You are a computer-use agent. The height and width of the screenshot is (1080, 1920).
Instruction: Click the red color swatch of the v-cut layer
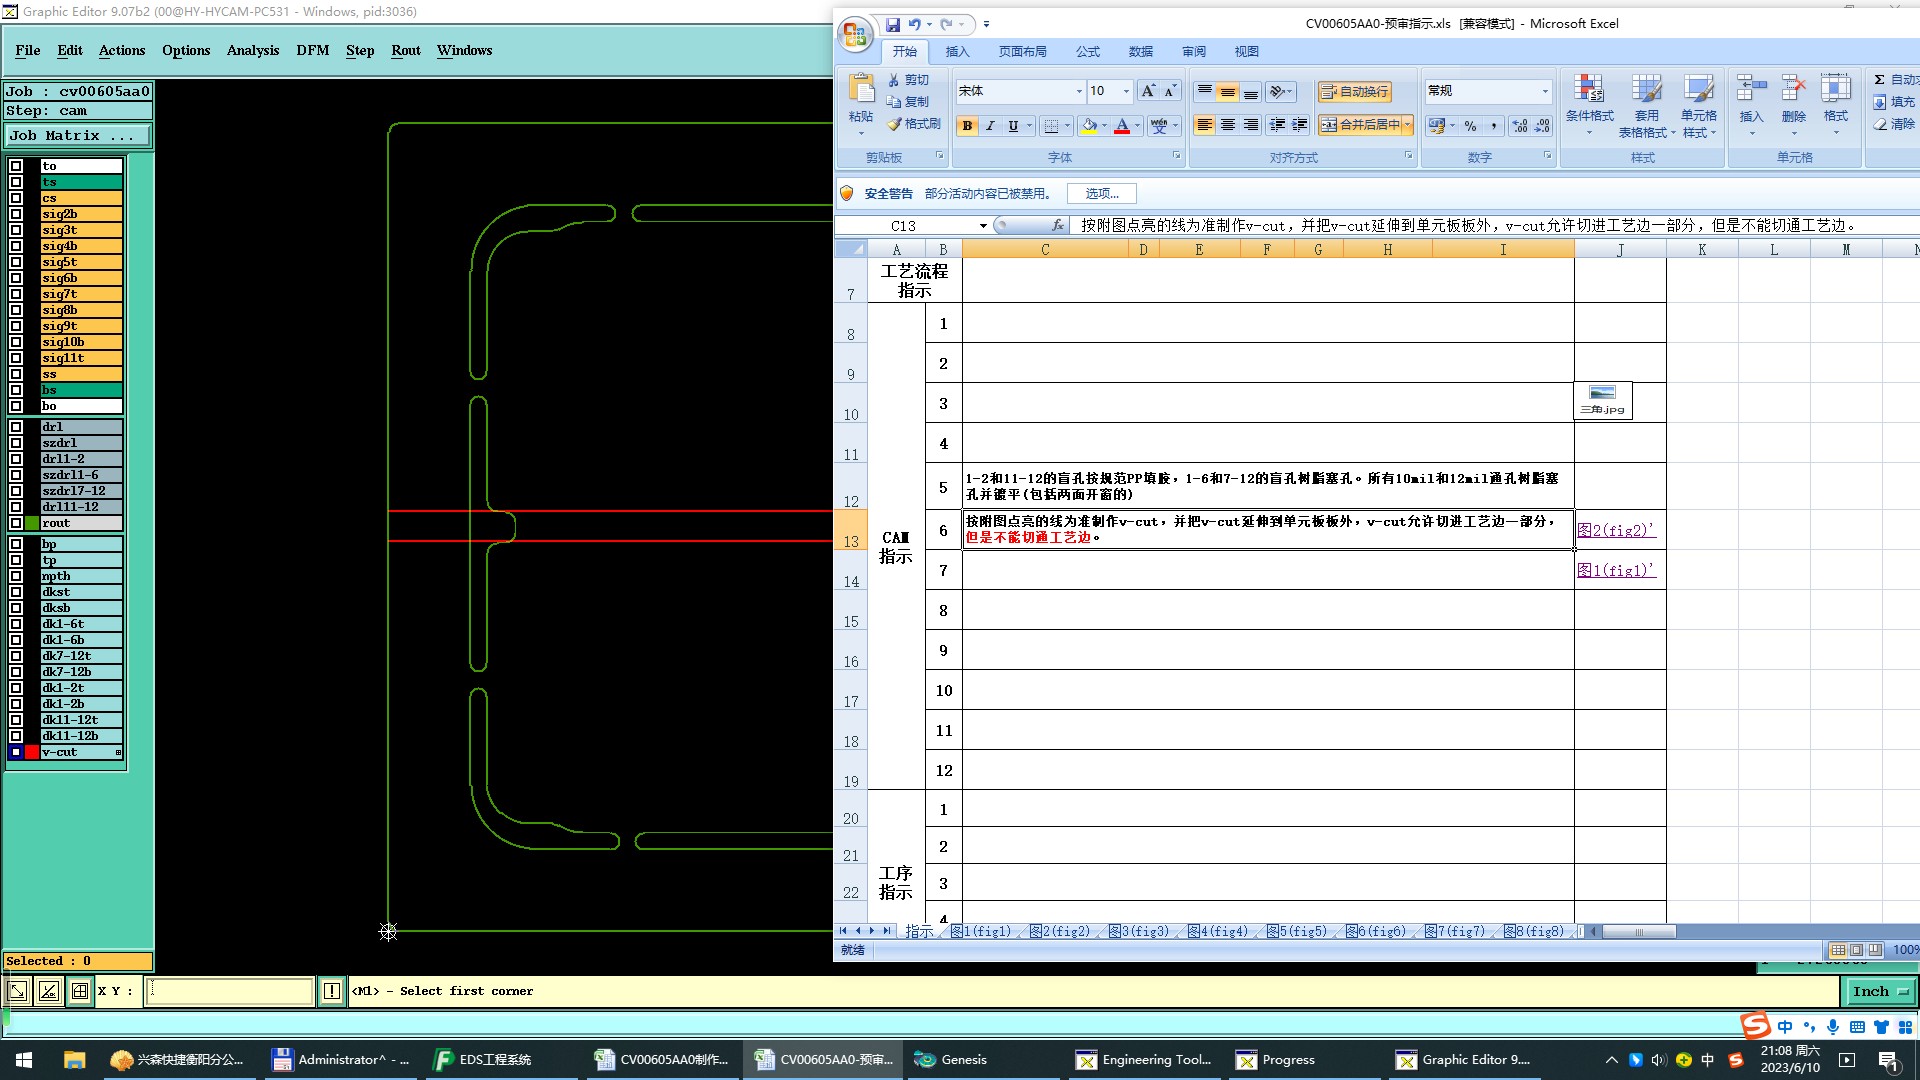(x=32, y=752)
